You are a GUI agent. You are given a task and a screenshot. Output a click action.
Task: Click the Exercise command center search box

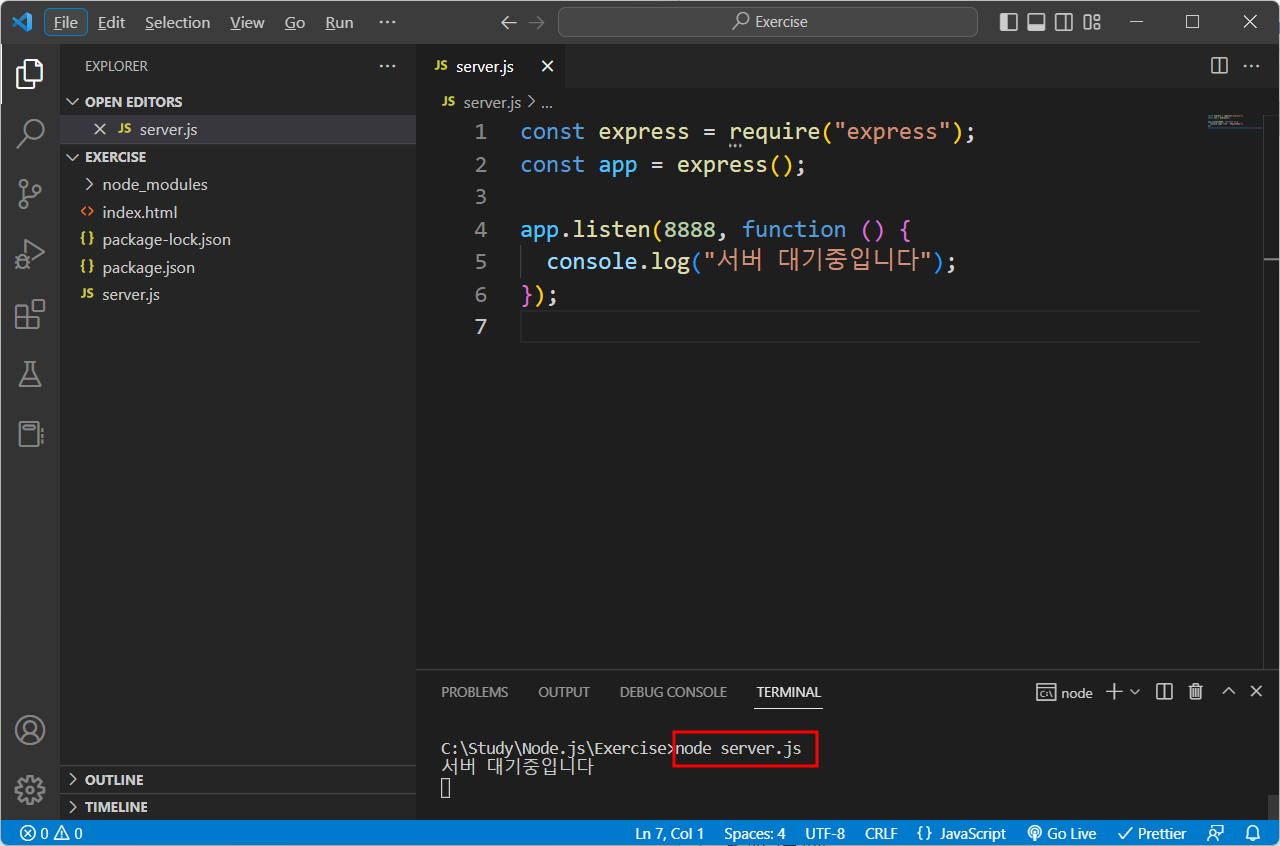click(x=768, y=22)
